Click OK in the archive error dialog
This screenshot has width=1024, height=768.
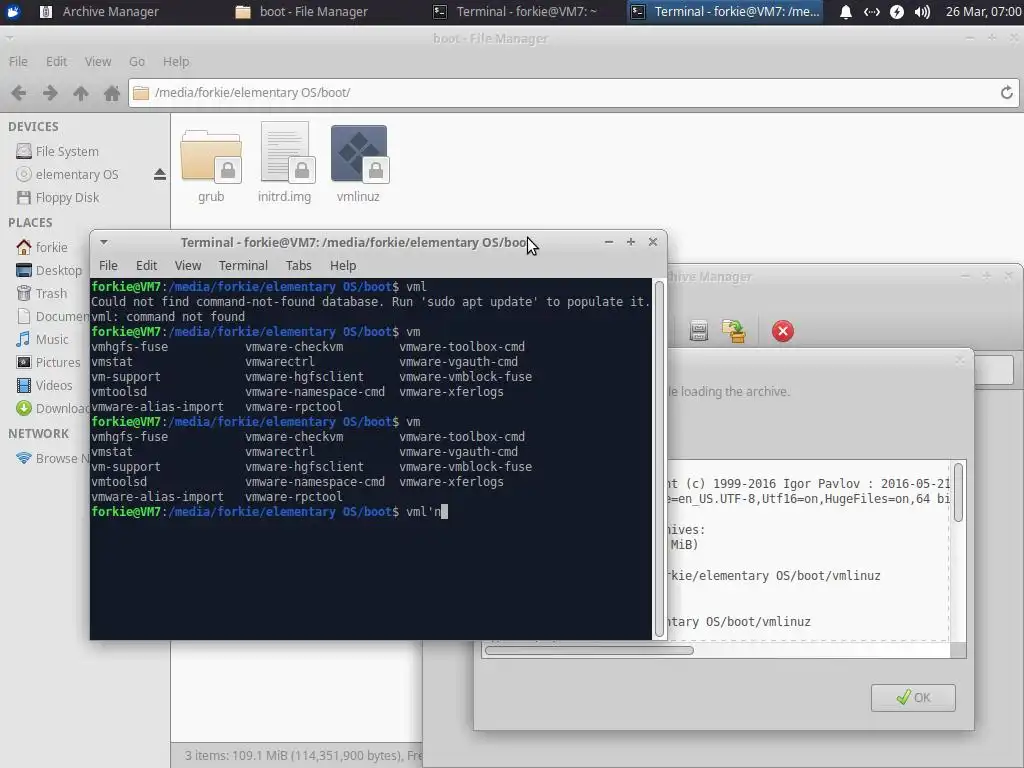(913, 697)
